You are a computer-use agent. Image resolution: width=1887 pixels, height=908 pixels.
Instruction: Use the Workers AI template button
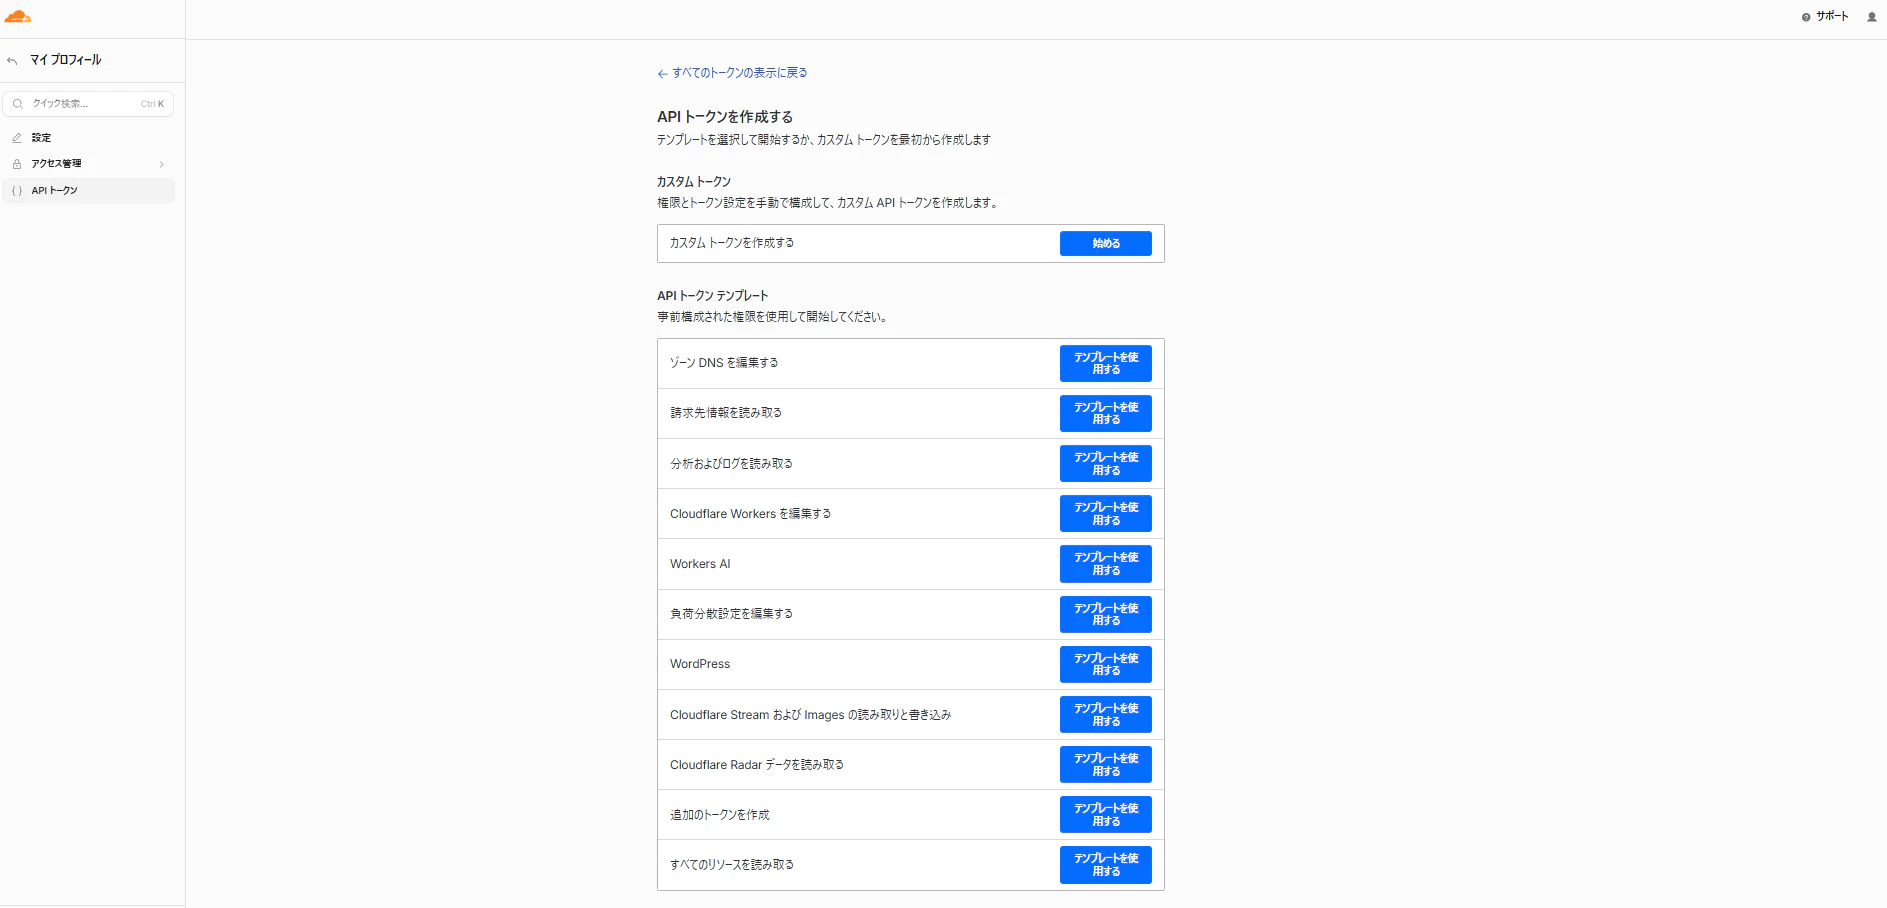click(1106, 564)
